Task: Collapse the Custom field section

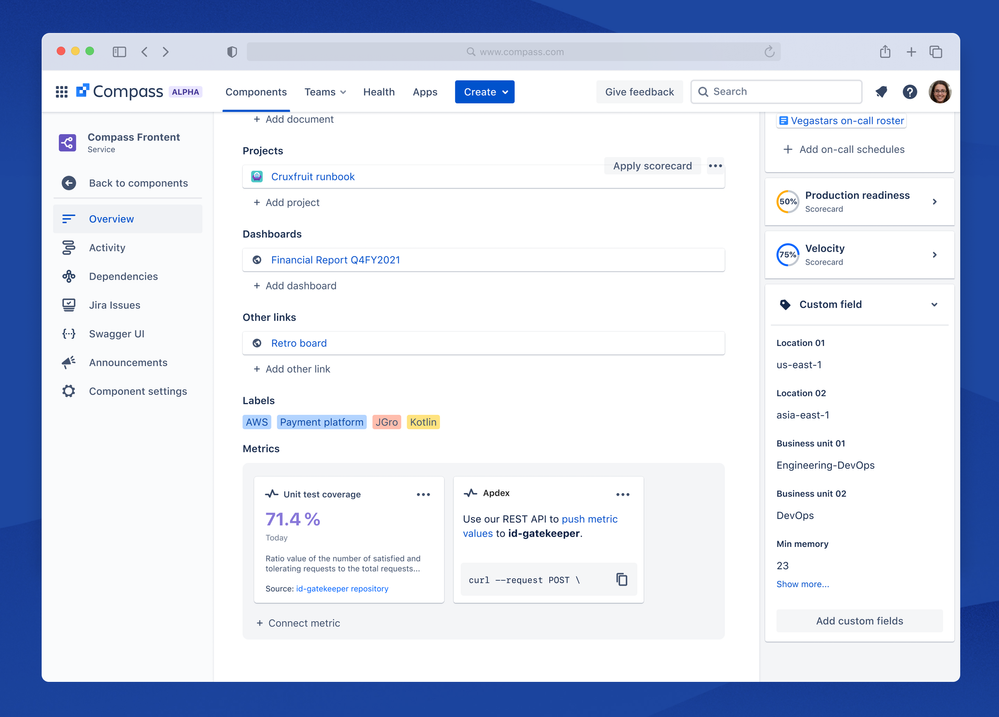Action: tap(934, 305)
